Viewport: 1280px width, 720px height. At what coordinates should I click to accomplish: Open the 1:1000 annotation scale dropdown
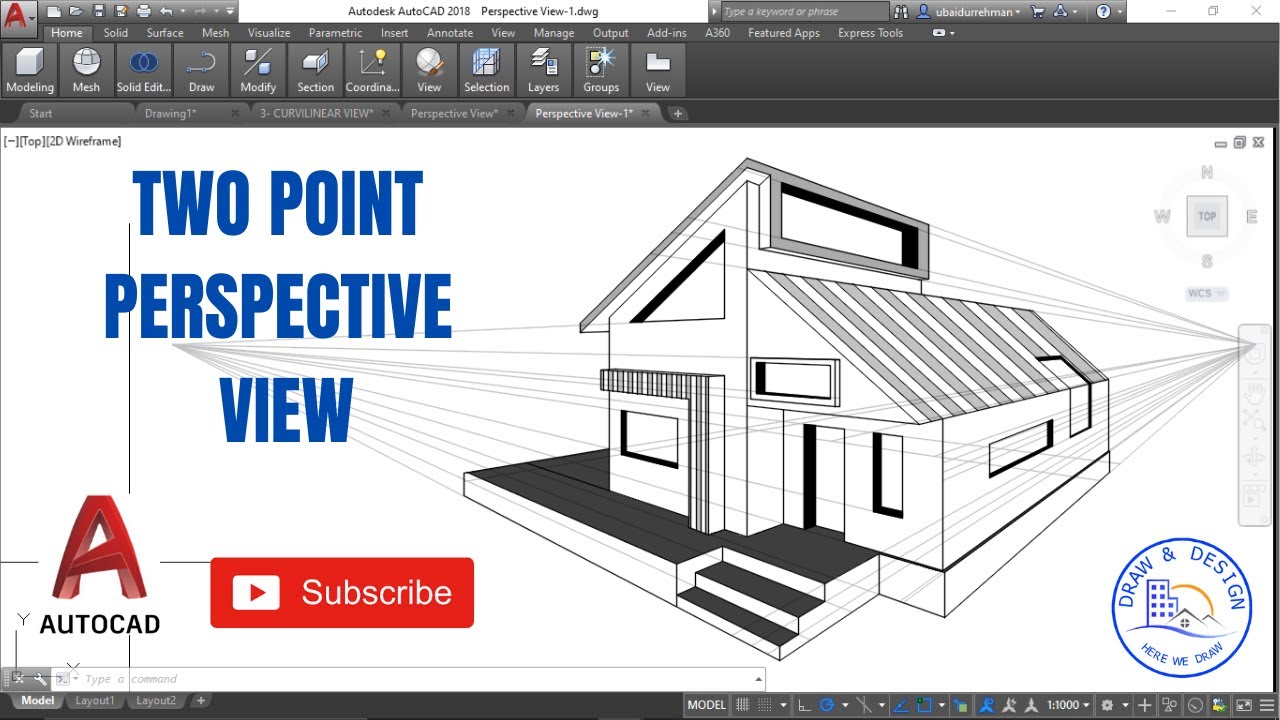tap(1069, 705)
